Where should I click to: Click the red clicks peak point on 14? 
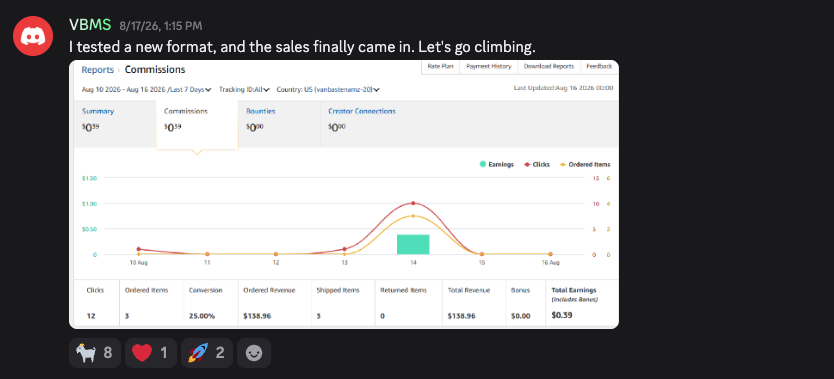pyautogui.click(x=413, y=203)
